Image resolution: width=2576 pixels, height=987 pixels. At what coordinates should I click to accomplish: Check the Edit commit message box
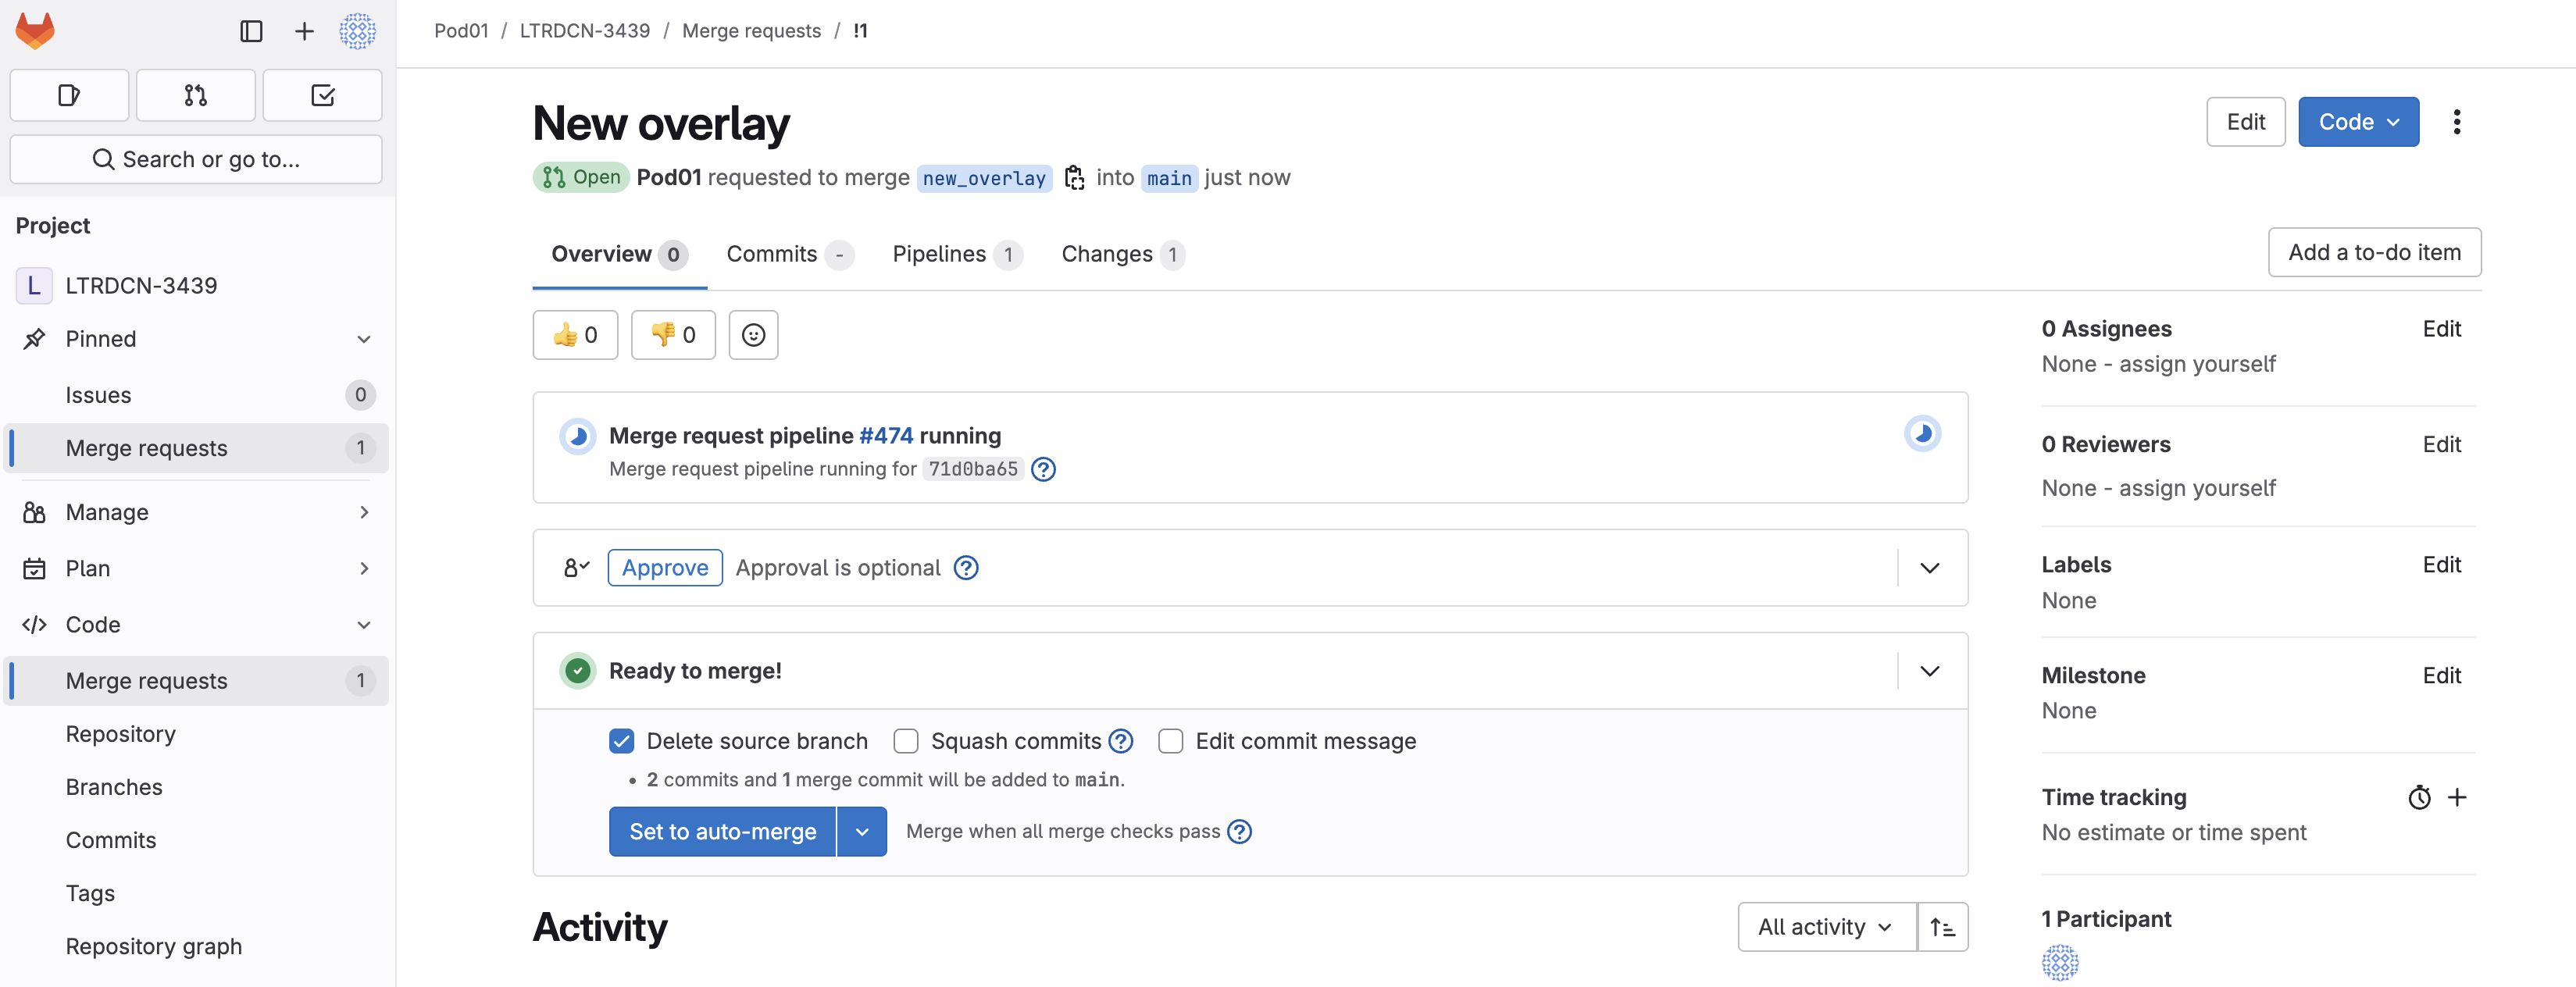[1170, 741]
